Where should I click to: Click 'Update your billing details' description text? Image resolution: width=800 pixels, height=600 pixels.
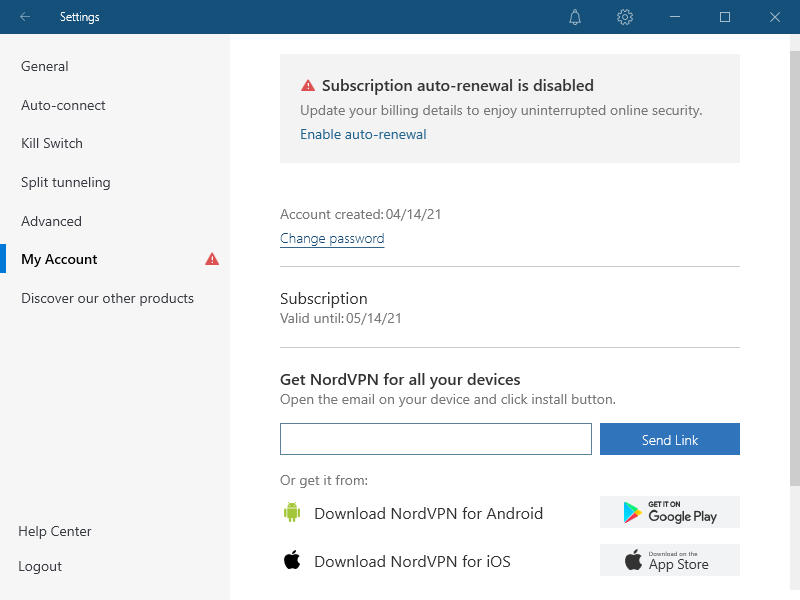501,110
